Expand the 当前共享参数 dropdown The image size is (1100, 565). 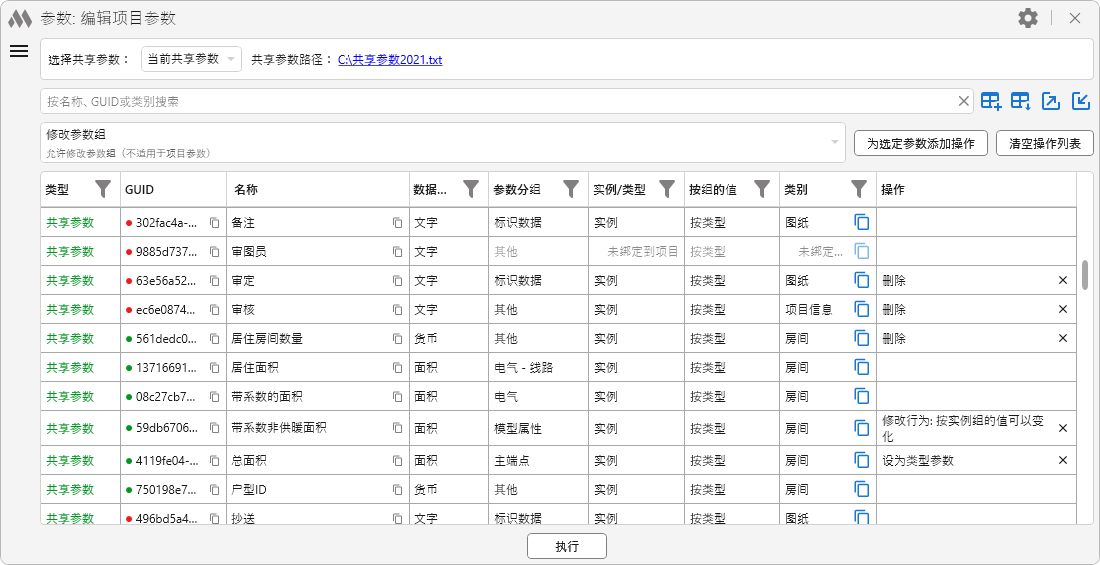click(x=191, y=59)
